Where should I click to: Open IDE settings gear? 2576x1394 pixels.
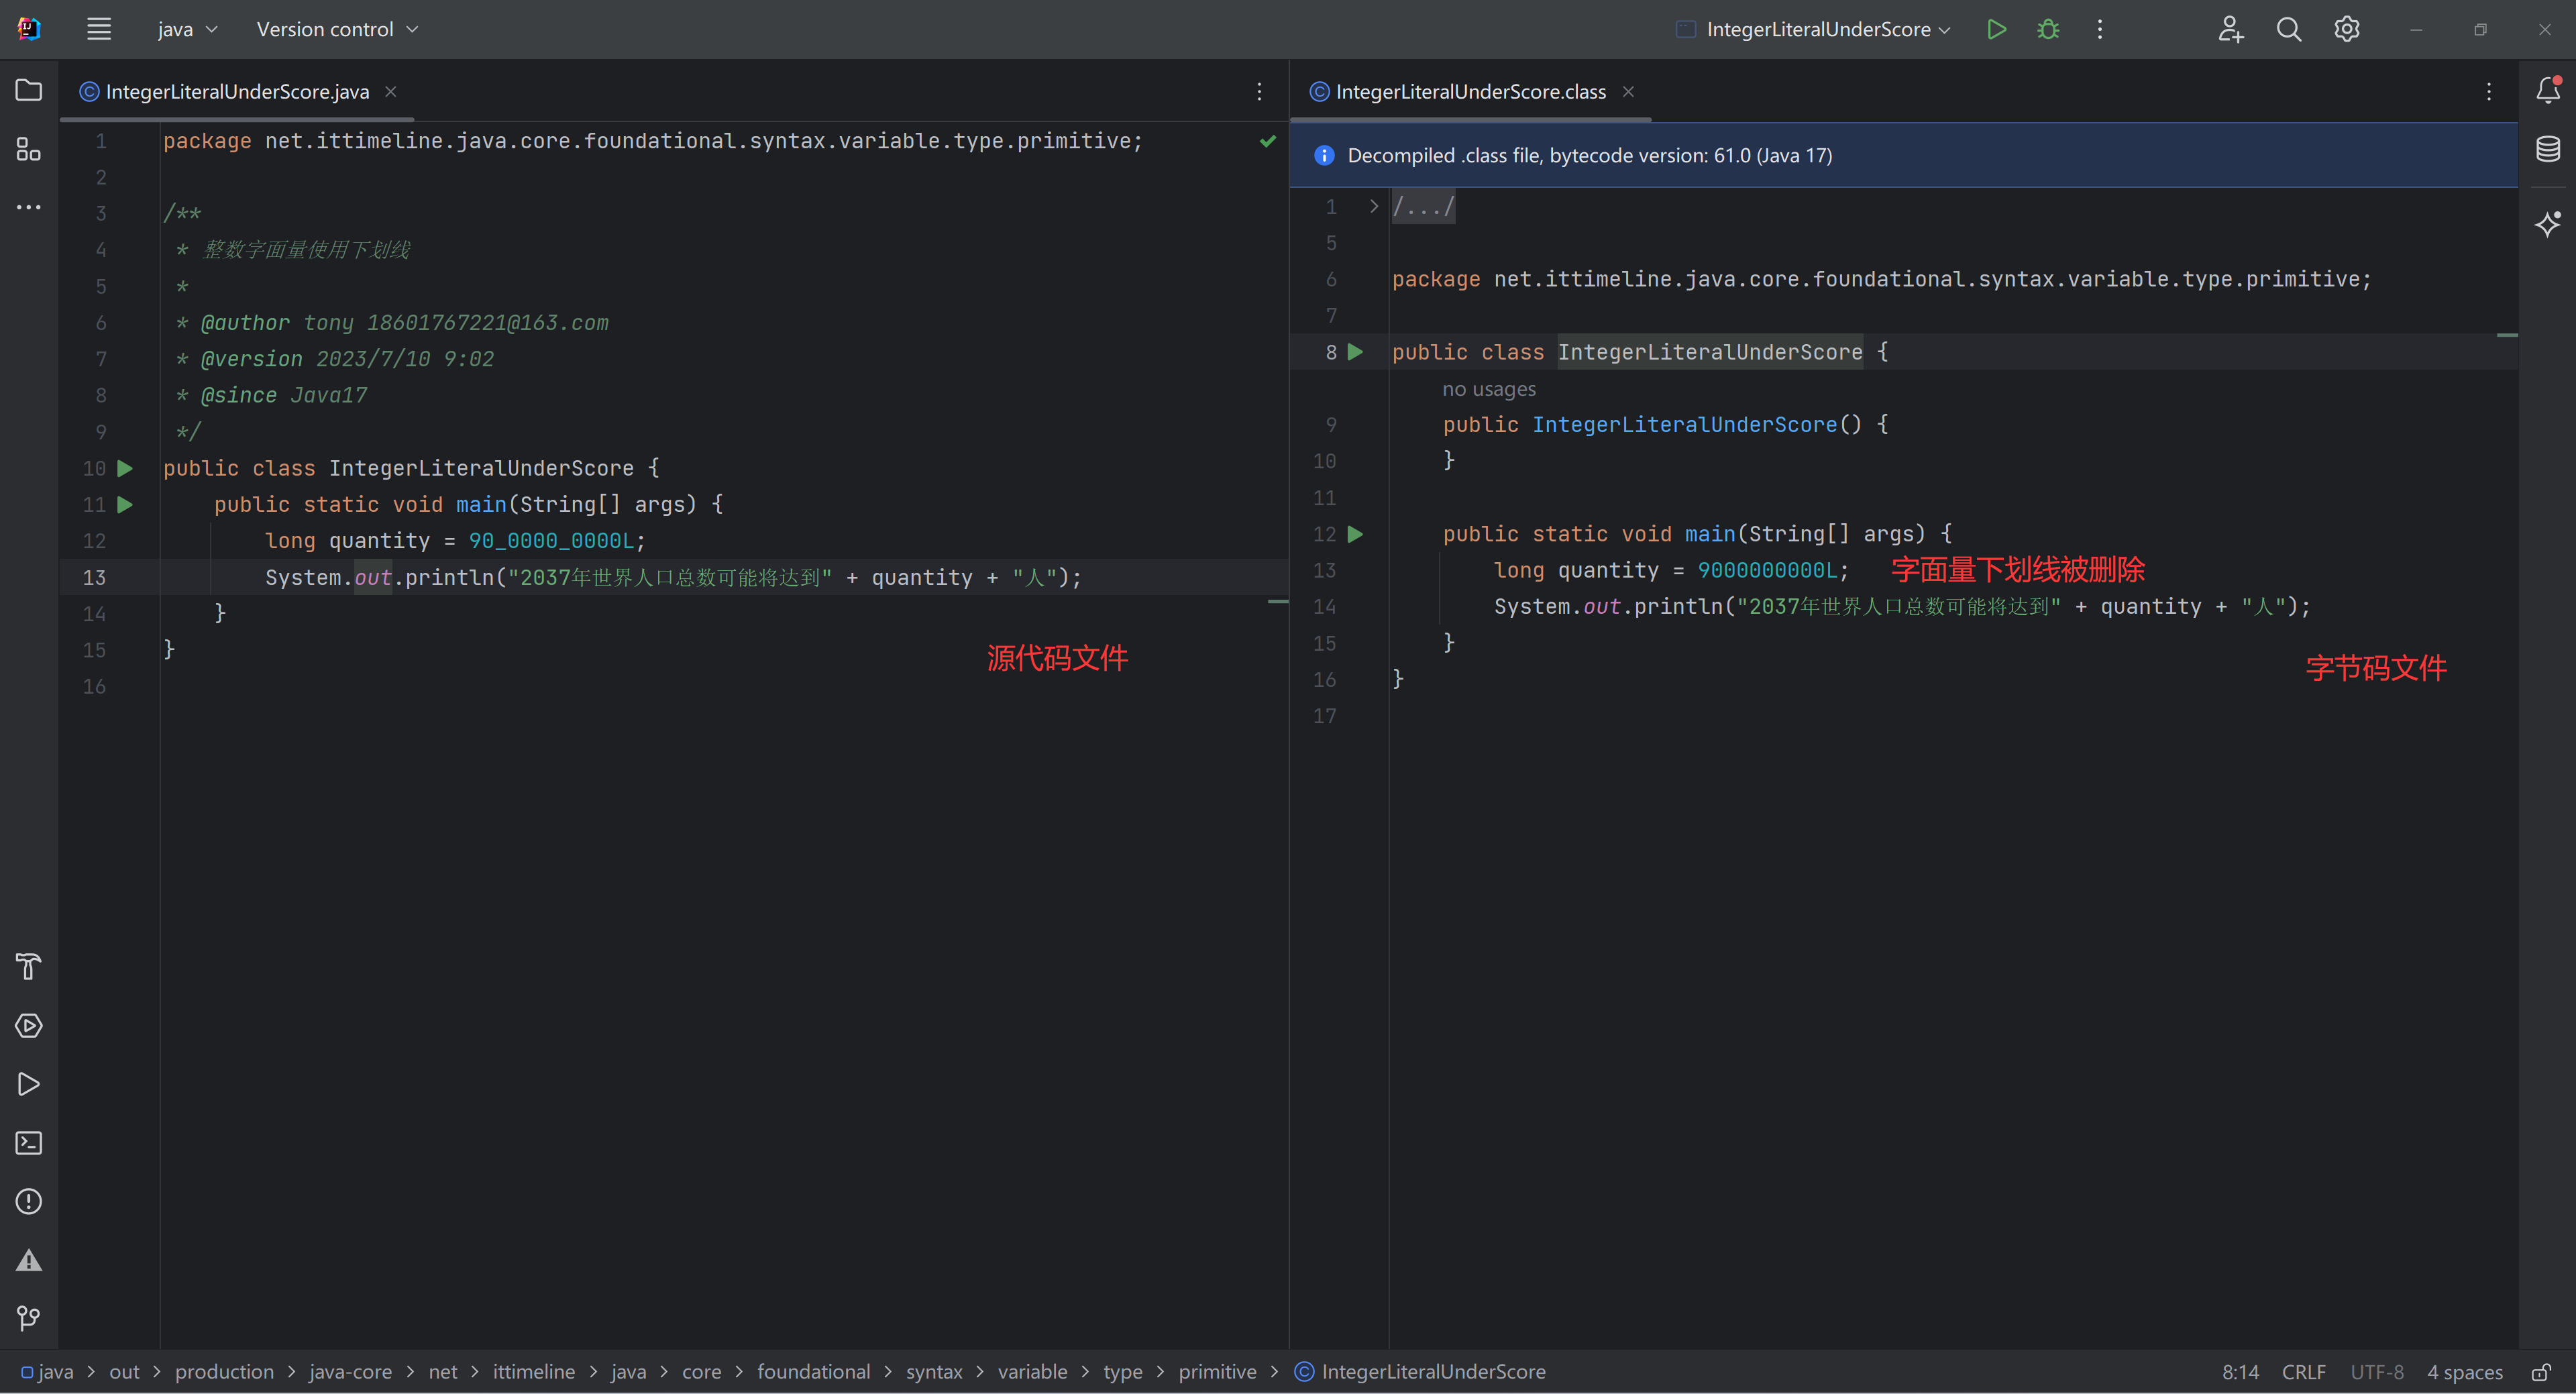(2347, 29)
